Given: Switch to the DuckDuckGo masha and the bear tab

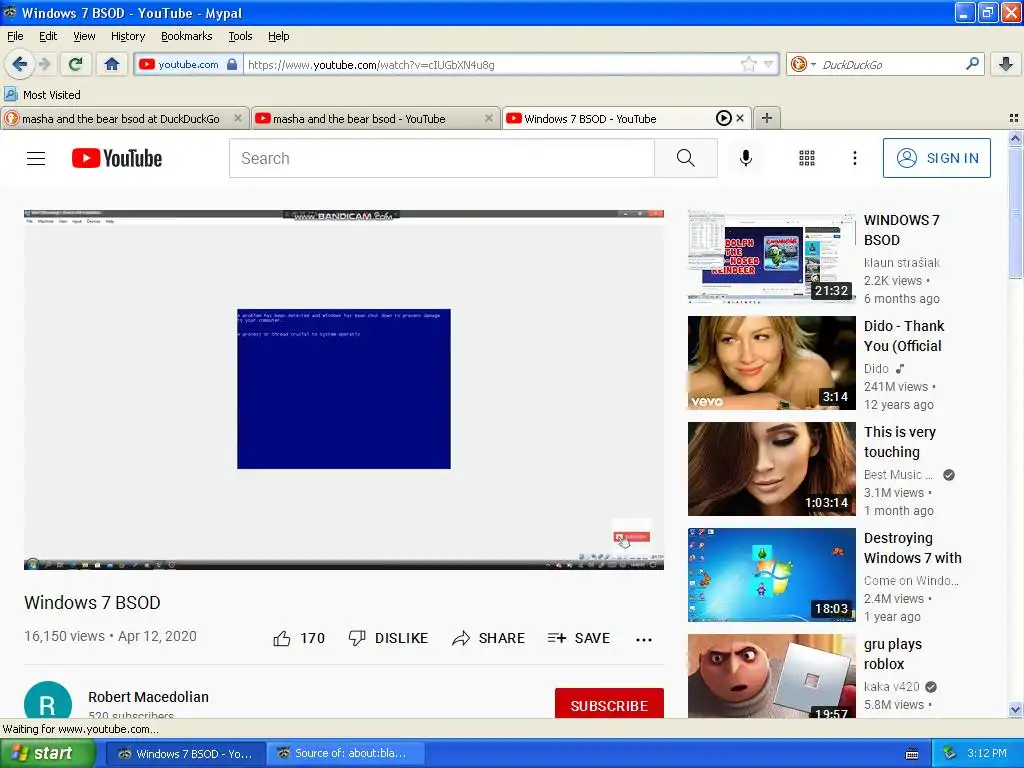Looking at the screenshot, I should (x=121, y=119).
